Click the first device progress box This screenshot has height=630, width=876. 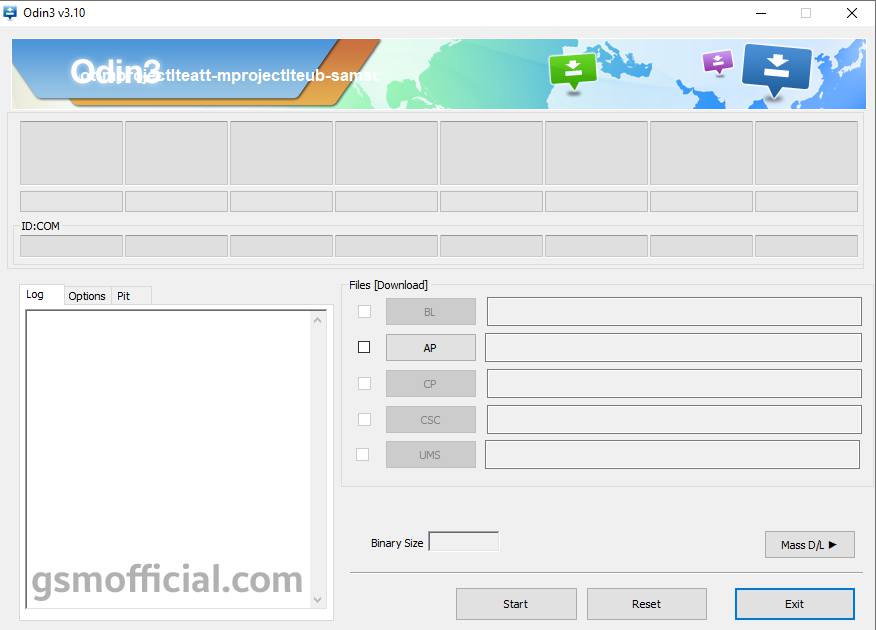tap(72, 152)
